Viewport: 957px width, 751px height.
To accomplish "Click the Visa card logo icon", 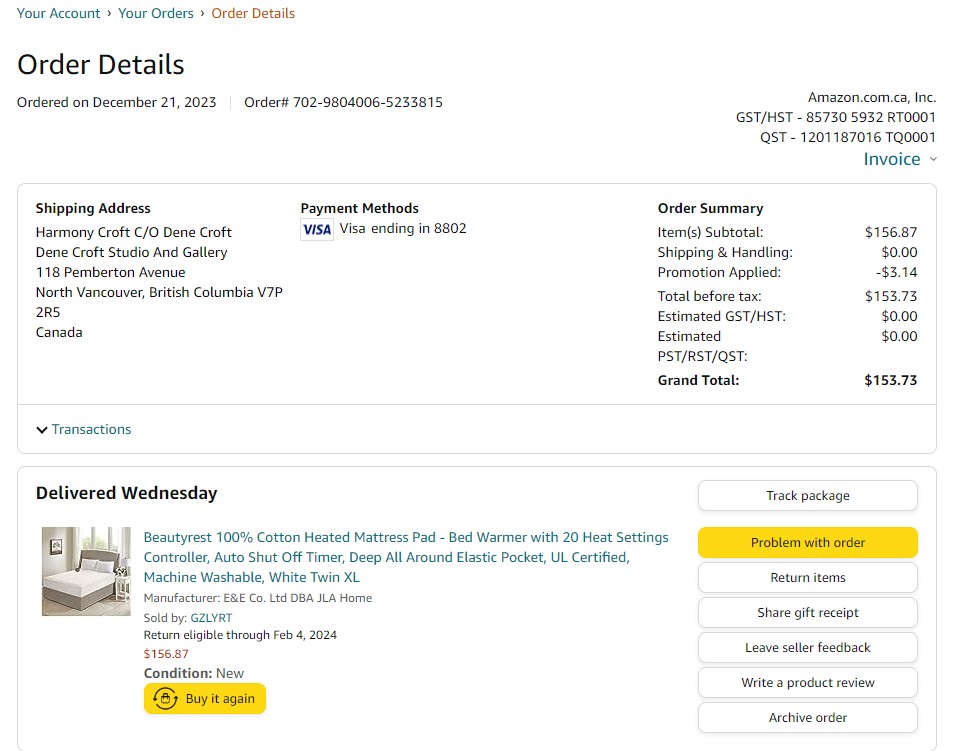I will (317, 230).
